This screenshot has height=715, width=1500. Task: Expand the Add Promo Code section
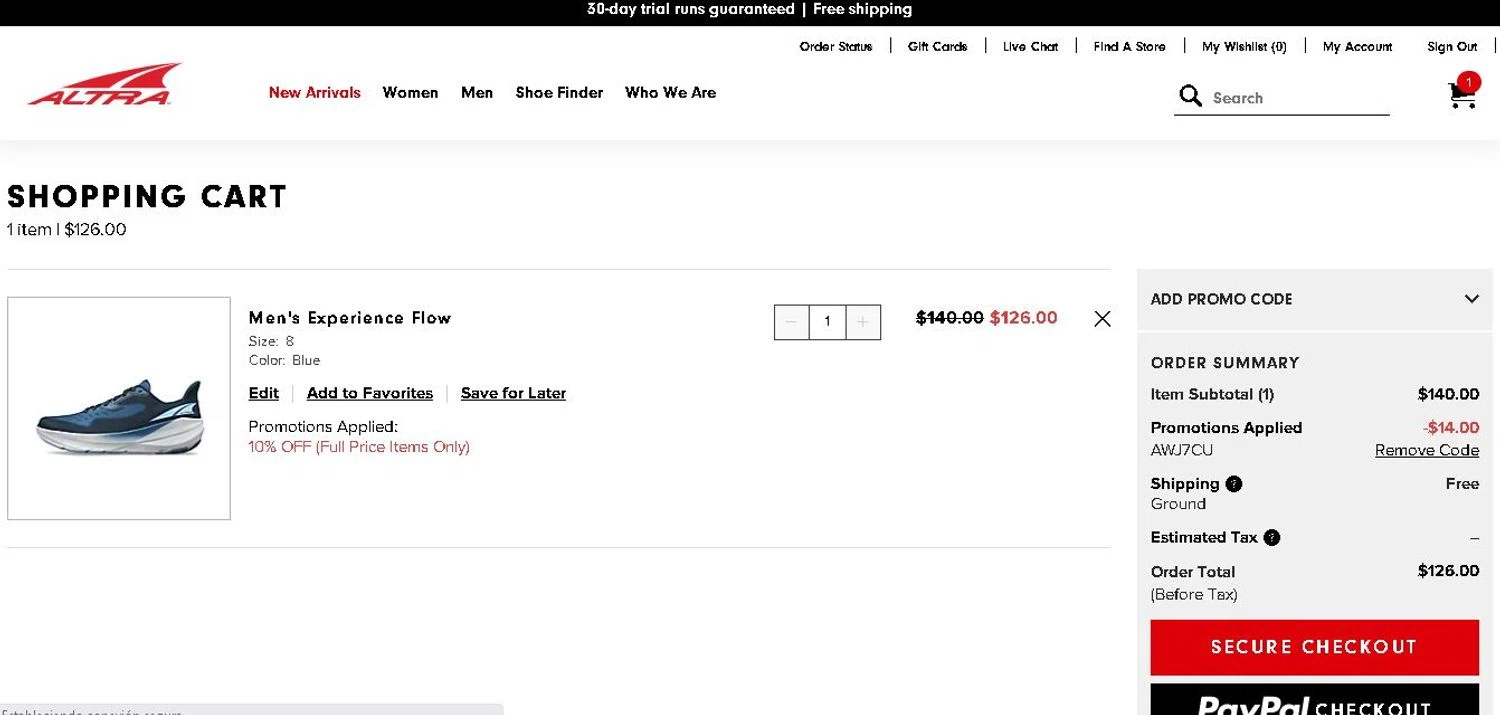pos(1471,299)
